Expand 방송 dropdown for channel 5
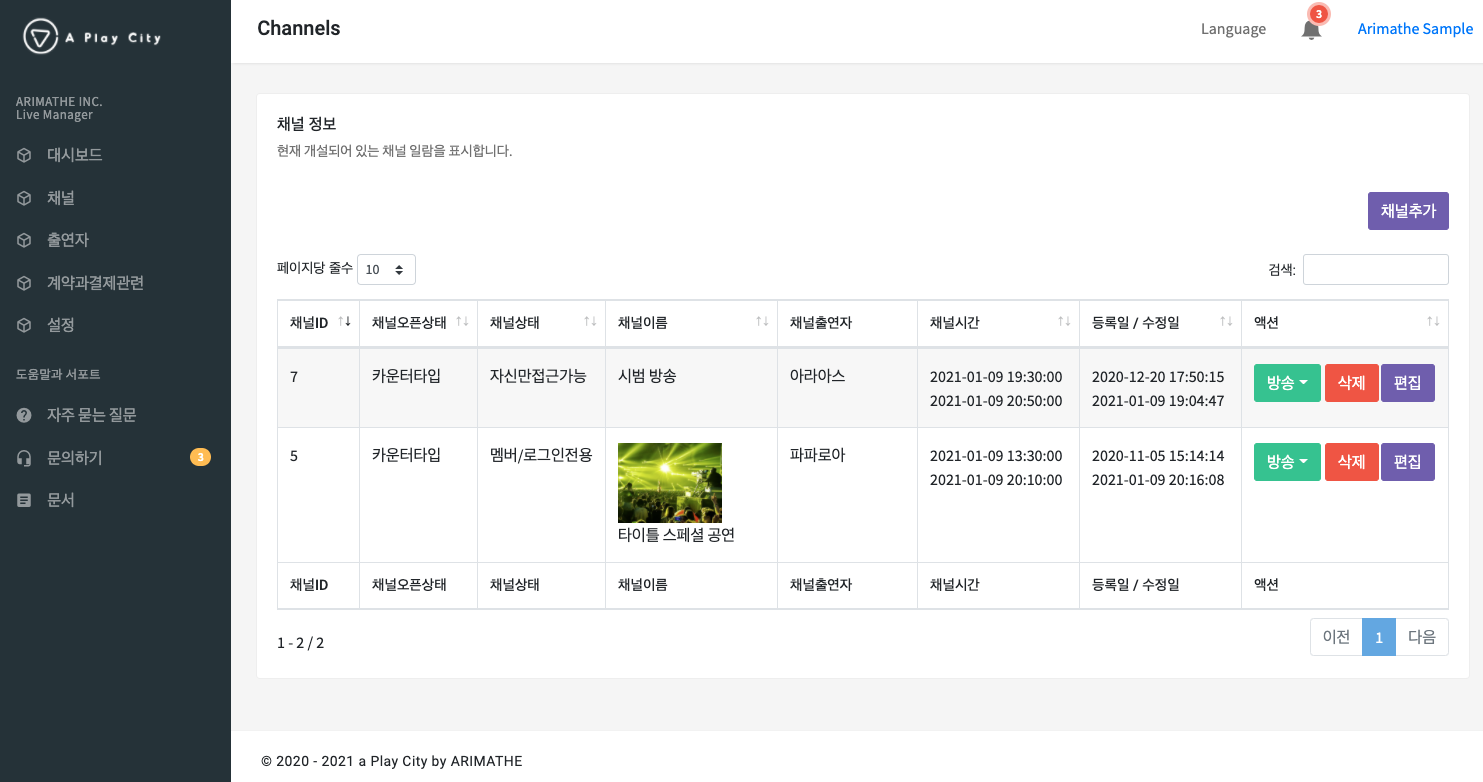Screen dimensions: 1483x782 coord(1287,462)
